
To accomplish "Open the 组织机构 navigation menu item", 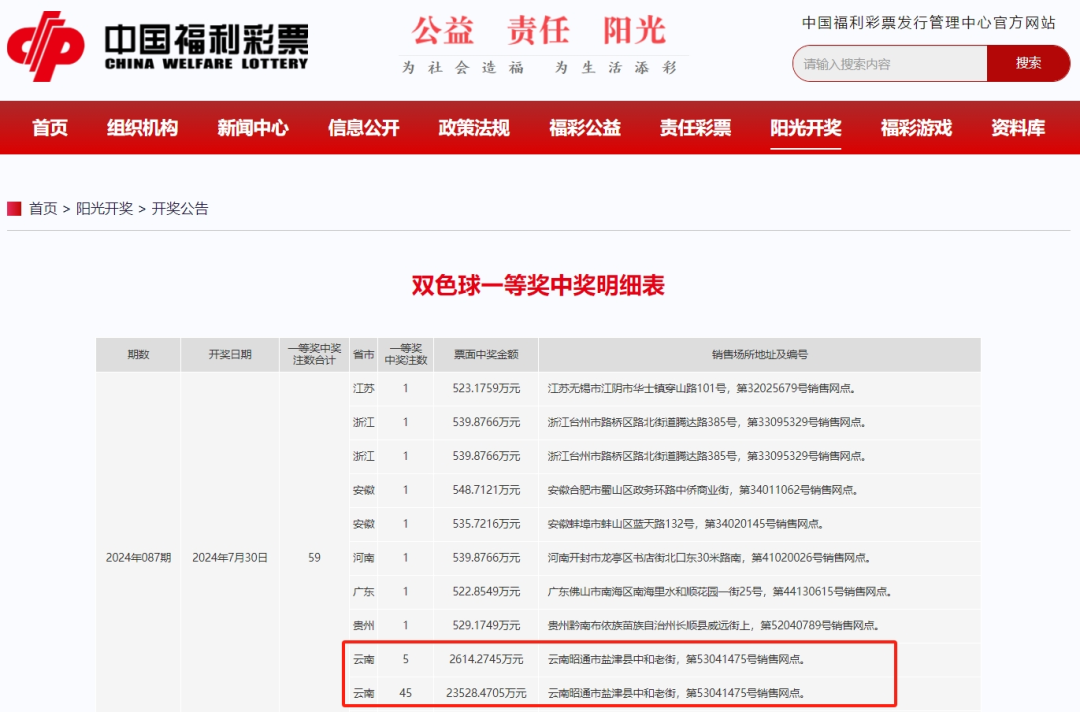I will (142, 128).
